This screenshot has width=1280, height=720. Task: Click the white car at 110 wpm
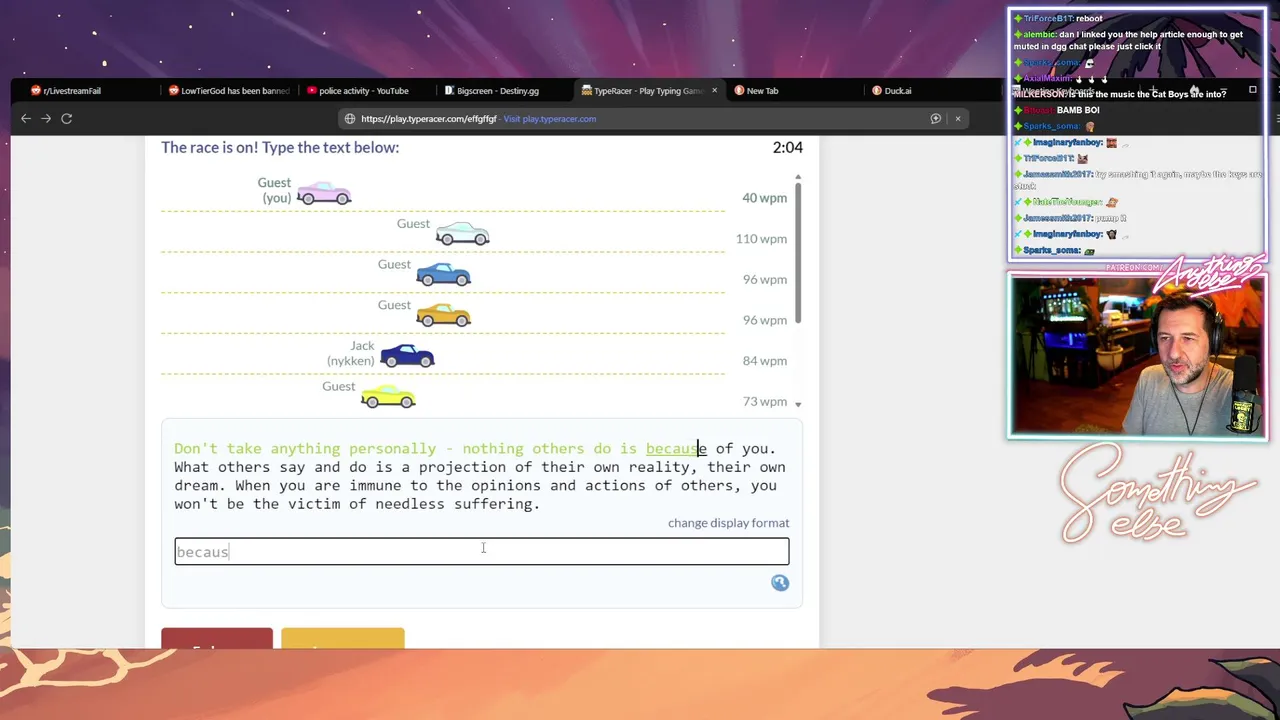463,234
